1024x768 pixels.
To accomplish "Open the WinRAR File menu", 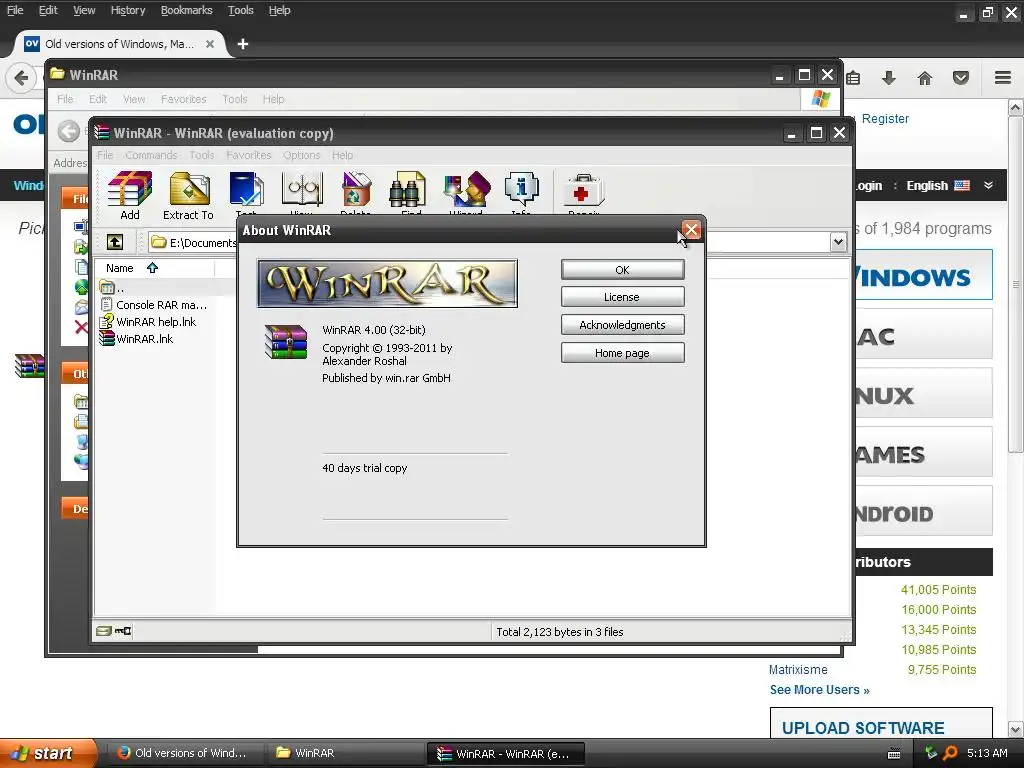I will pos(105,155).
